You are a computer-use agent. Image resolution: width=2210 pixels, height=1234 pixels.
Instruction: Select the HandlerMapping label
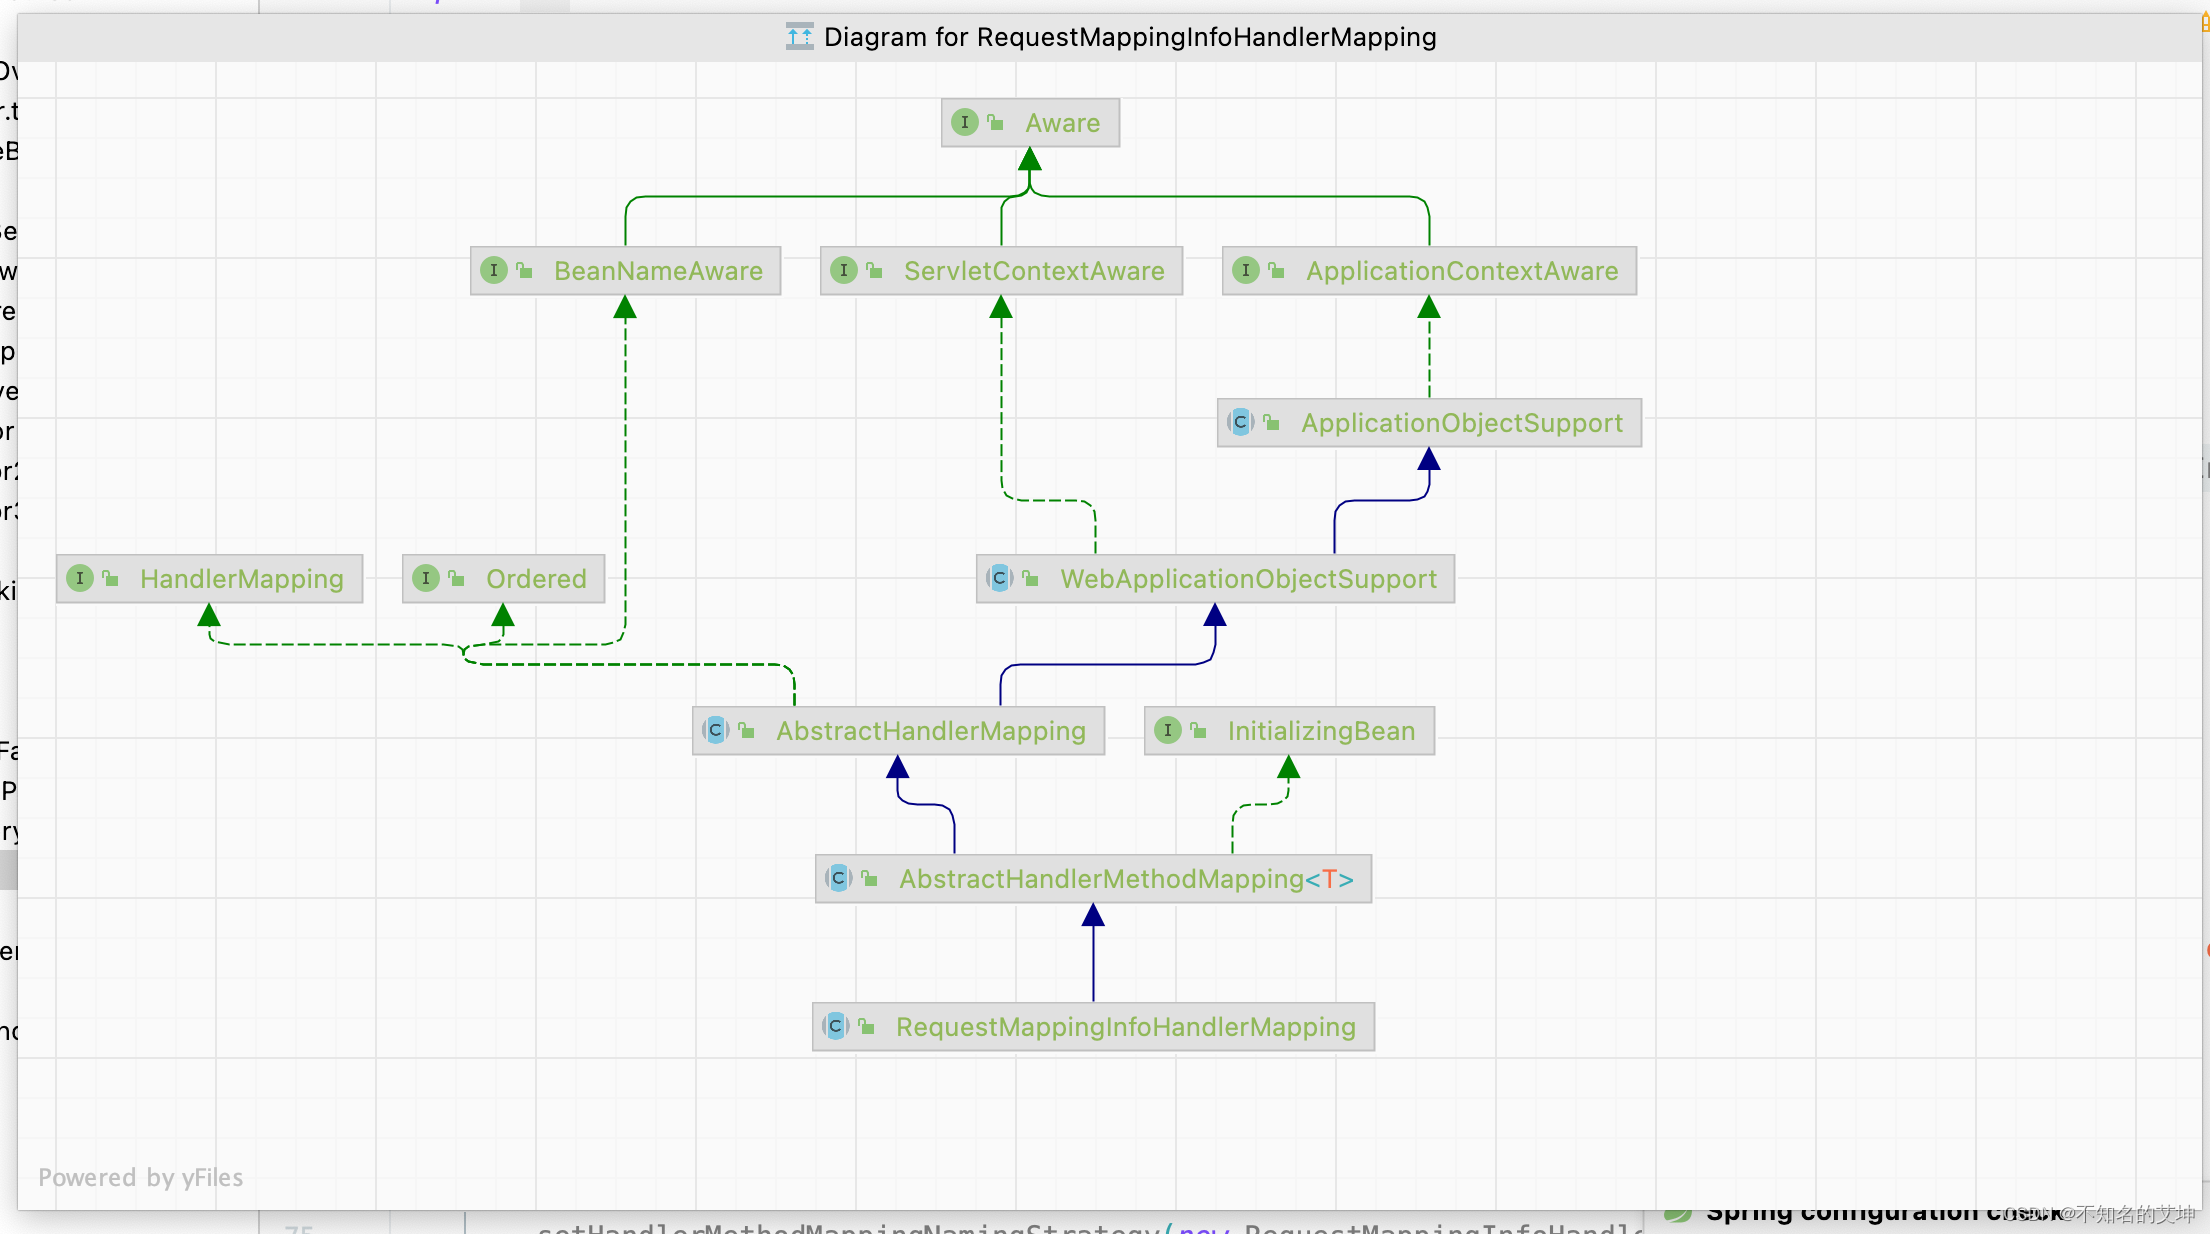coord(242,579)
